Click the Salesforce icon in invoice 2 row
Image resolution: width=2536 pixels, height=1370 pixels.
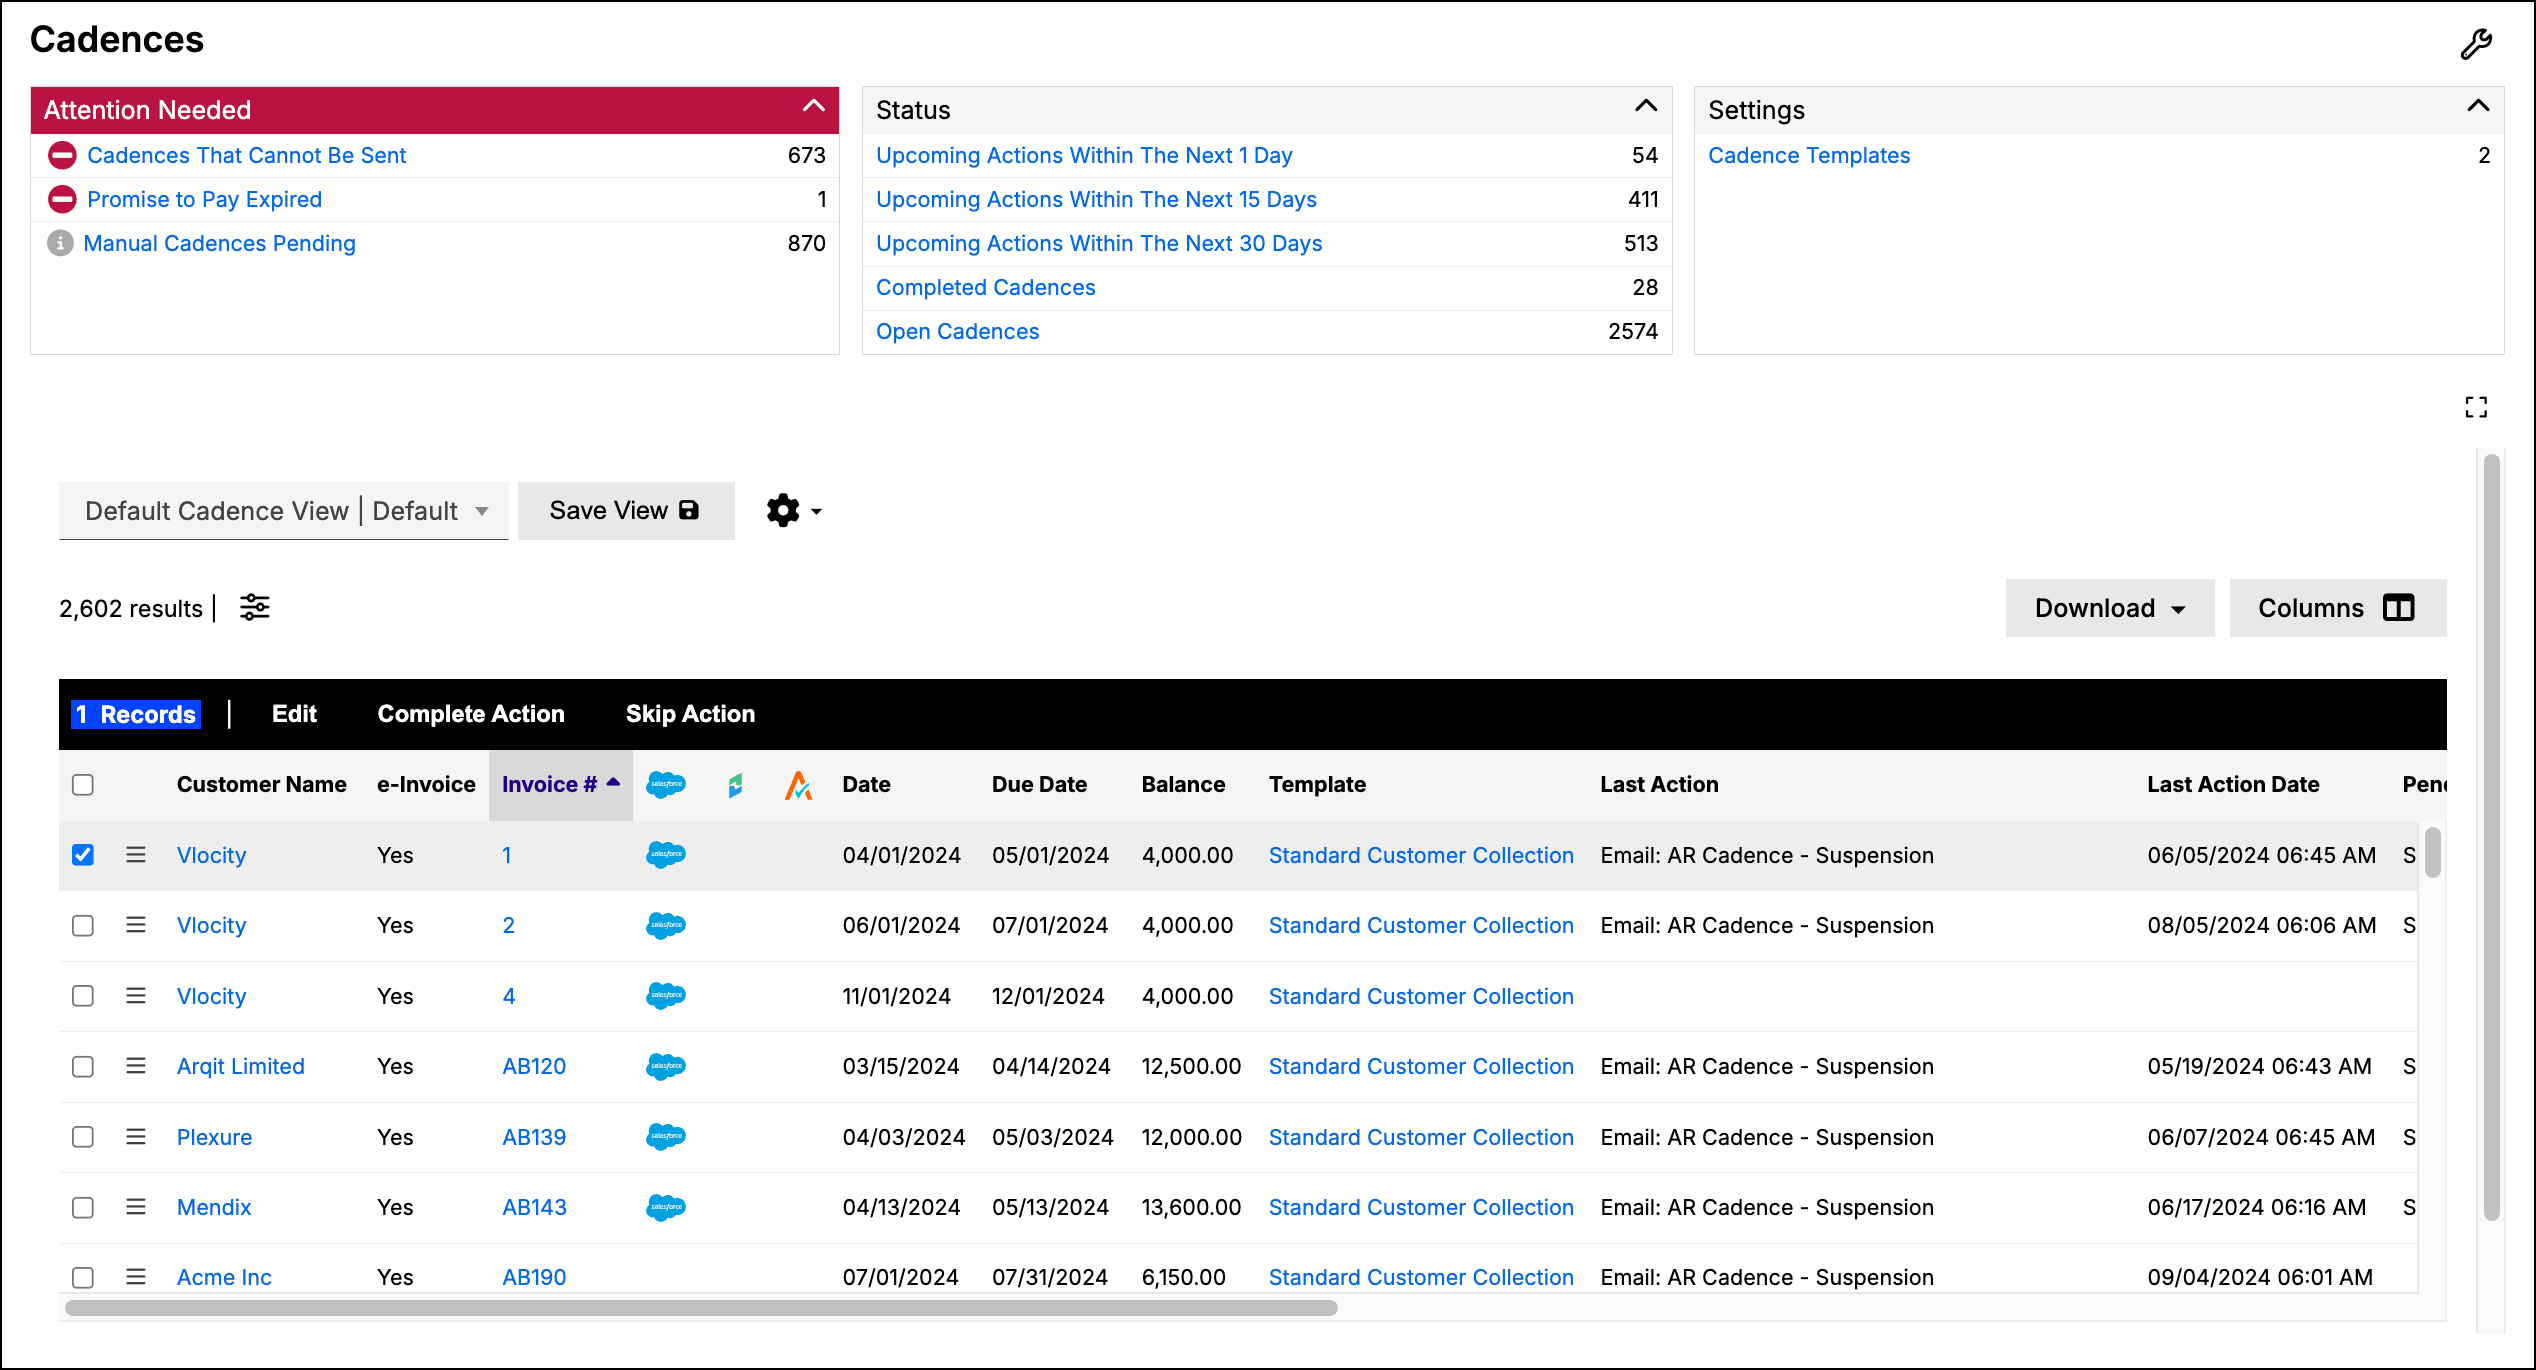(666, 925)
